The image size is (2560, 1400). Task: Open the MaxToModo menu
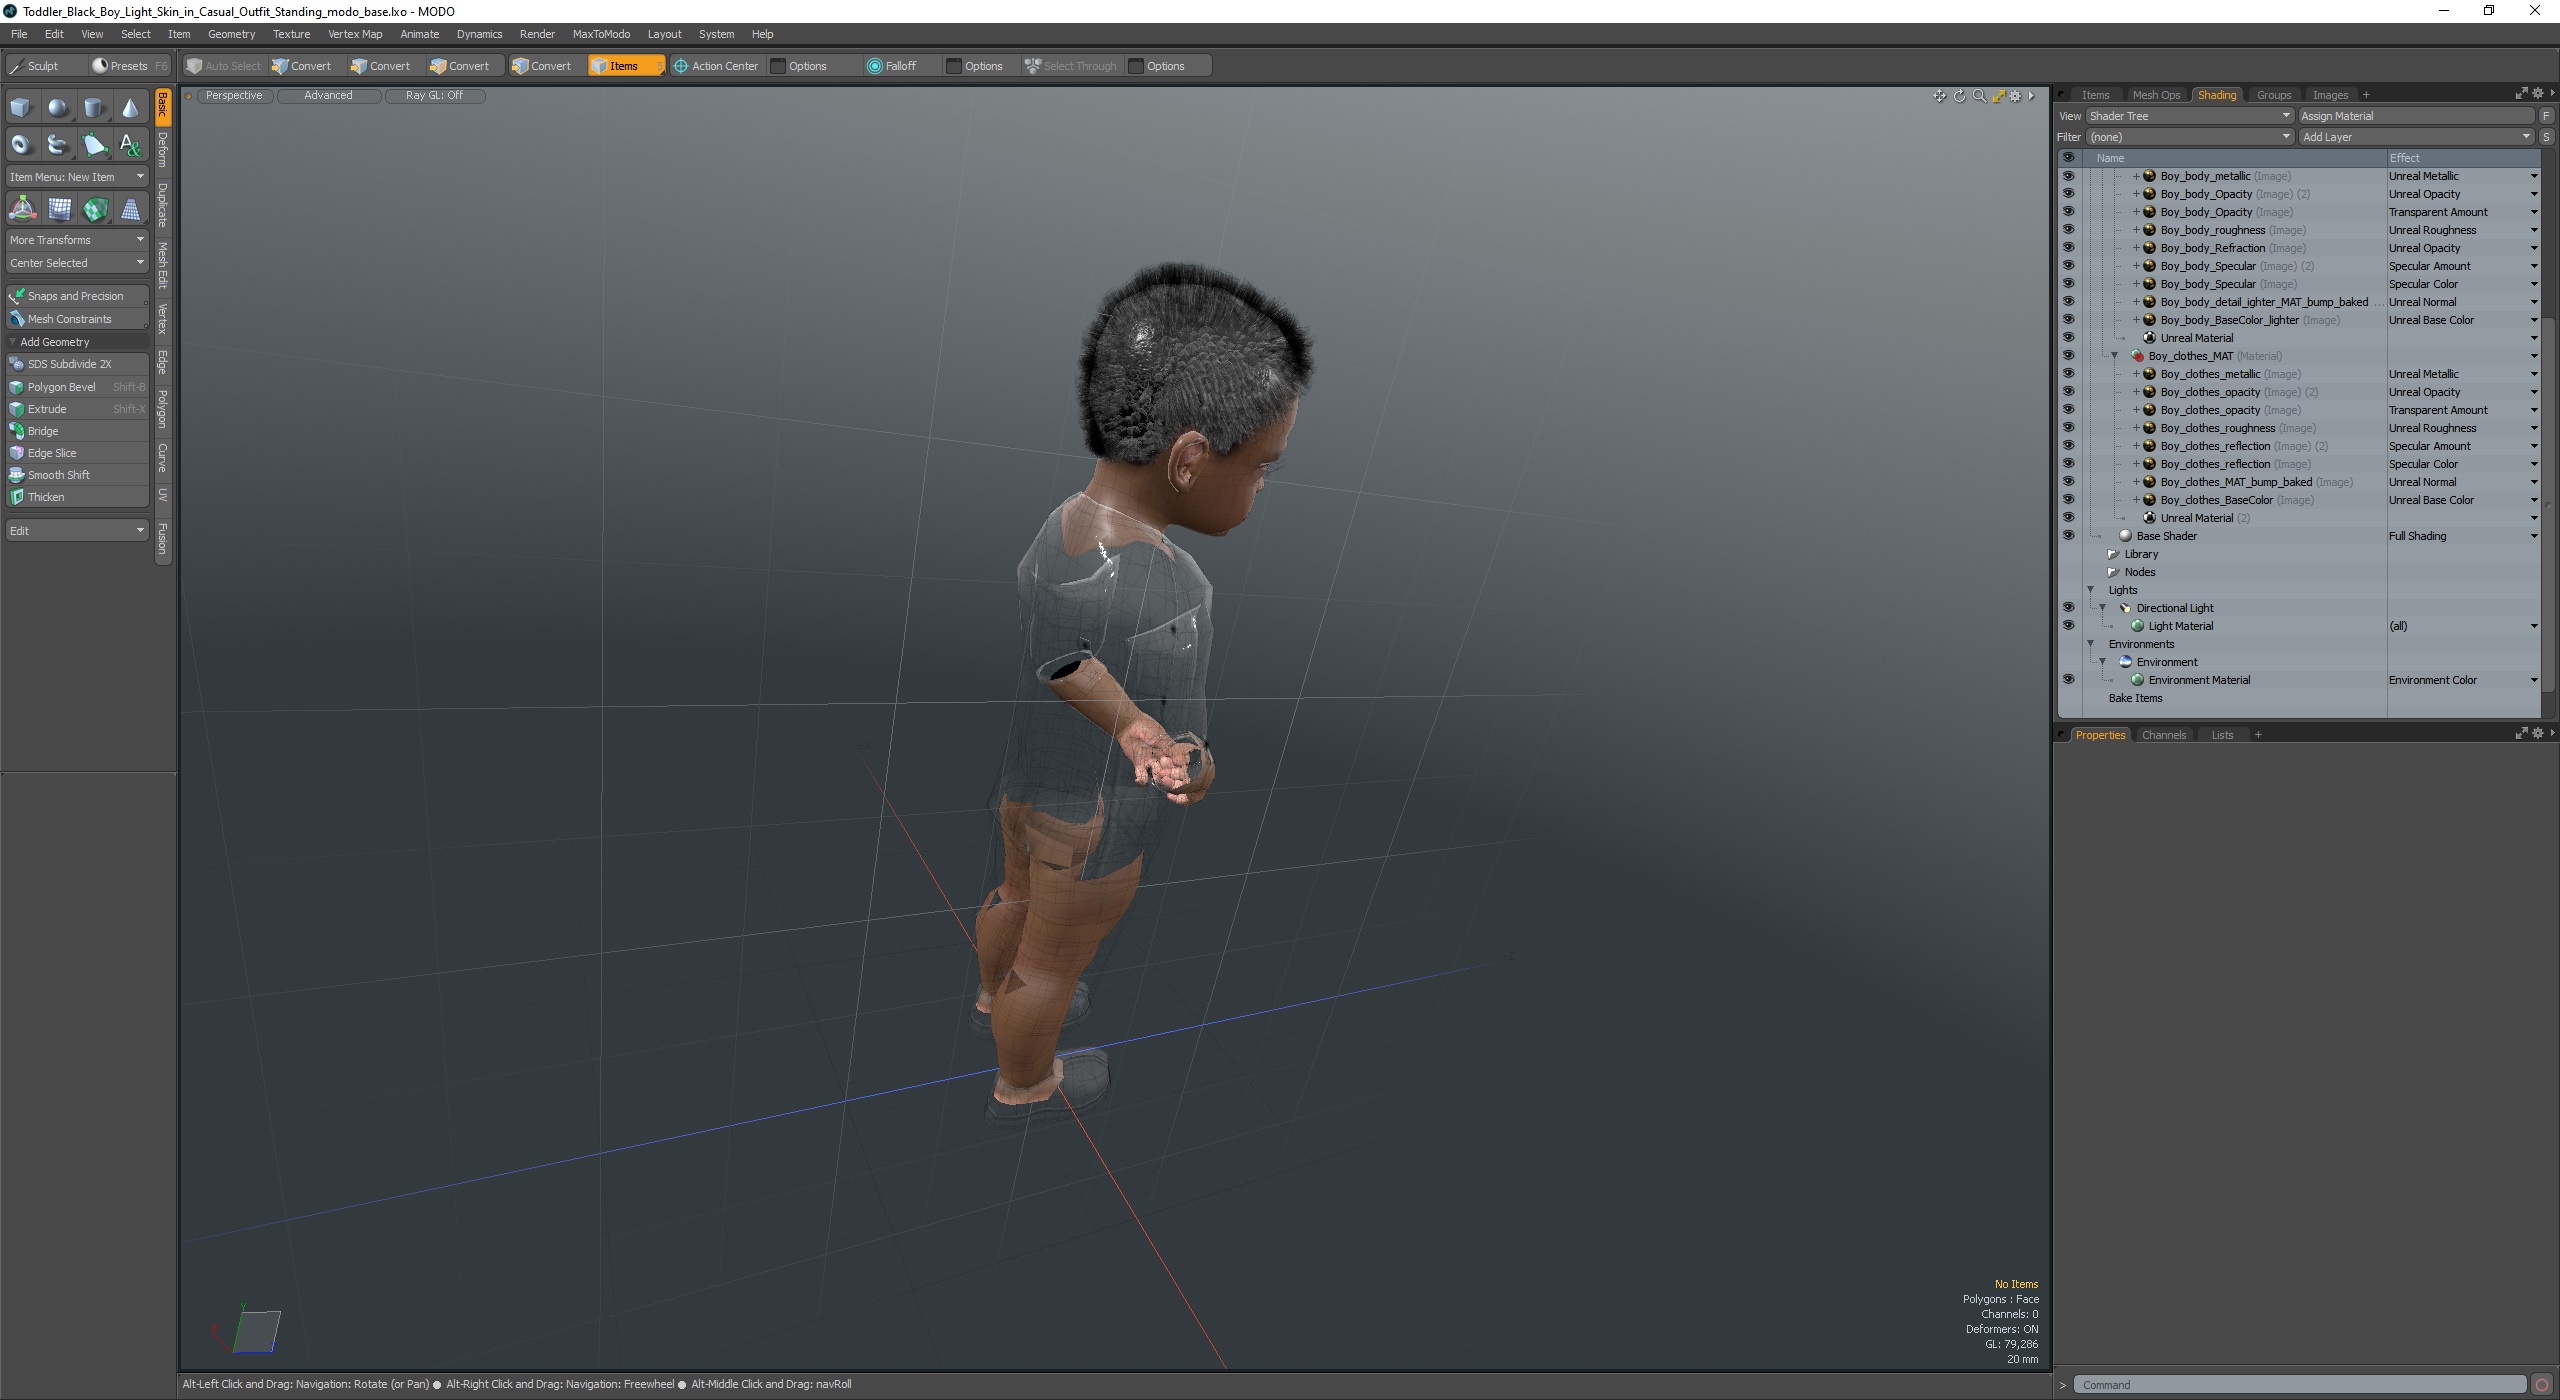(x=601, y=34)
